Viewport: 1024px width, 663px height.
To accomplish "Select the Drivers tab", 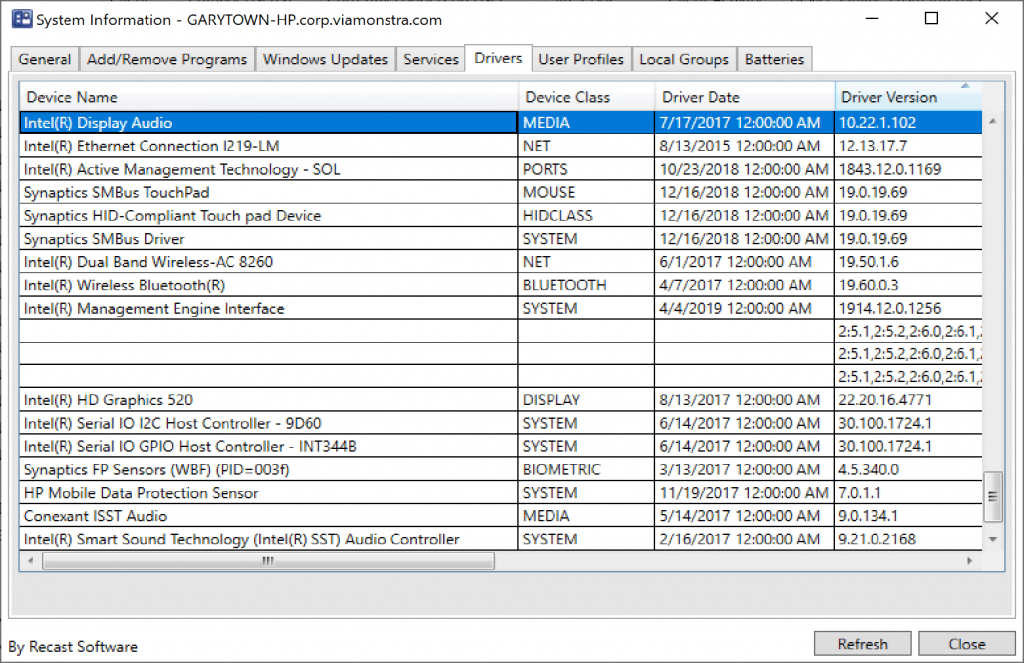I will tap(497, 58).
